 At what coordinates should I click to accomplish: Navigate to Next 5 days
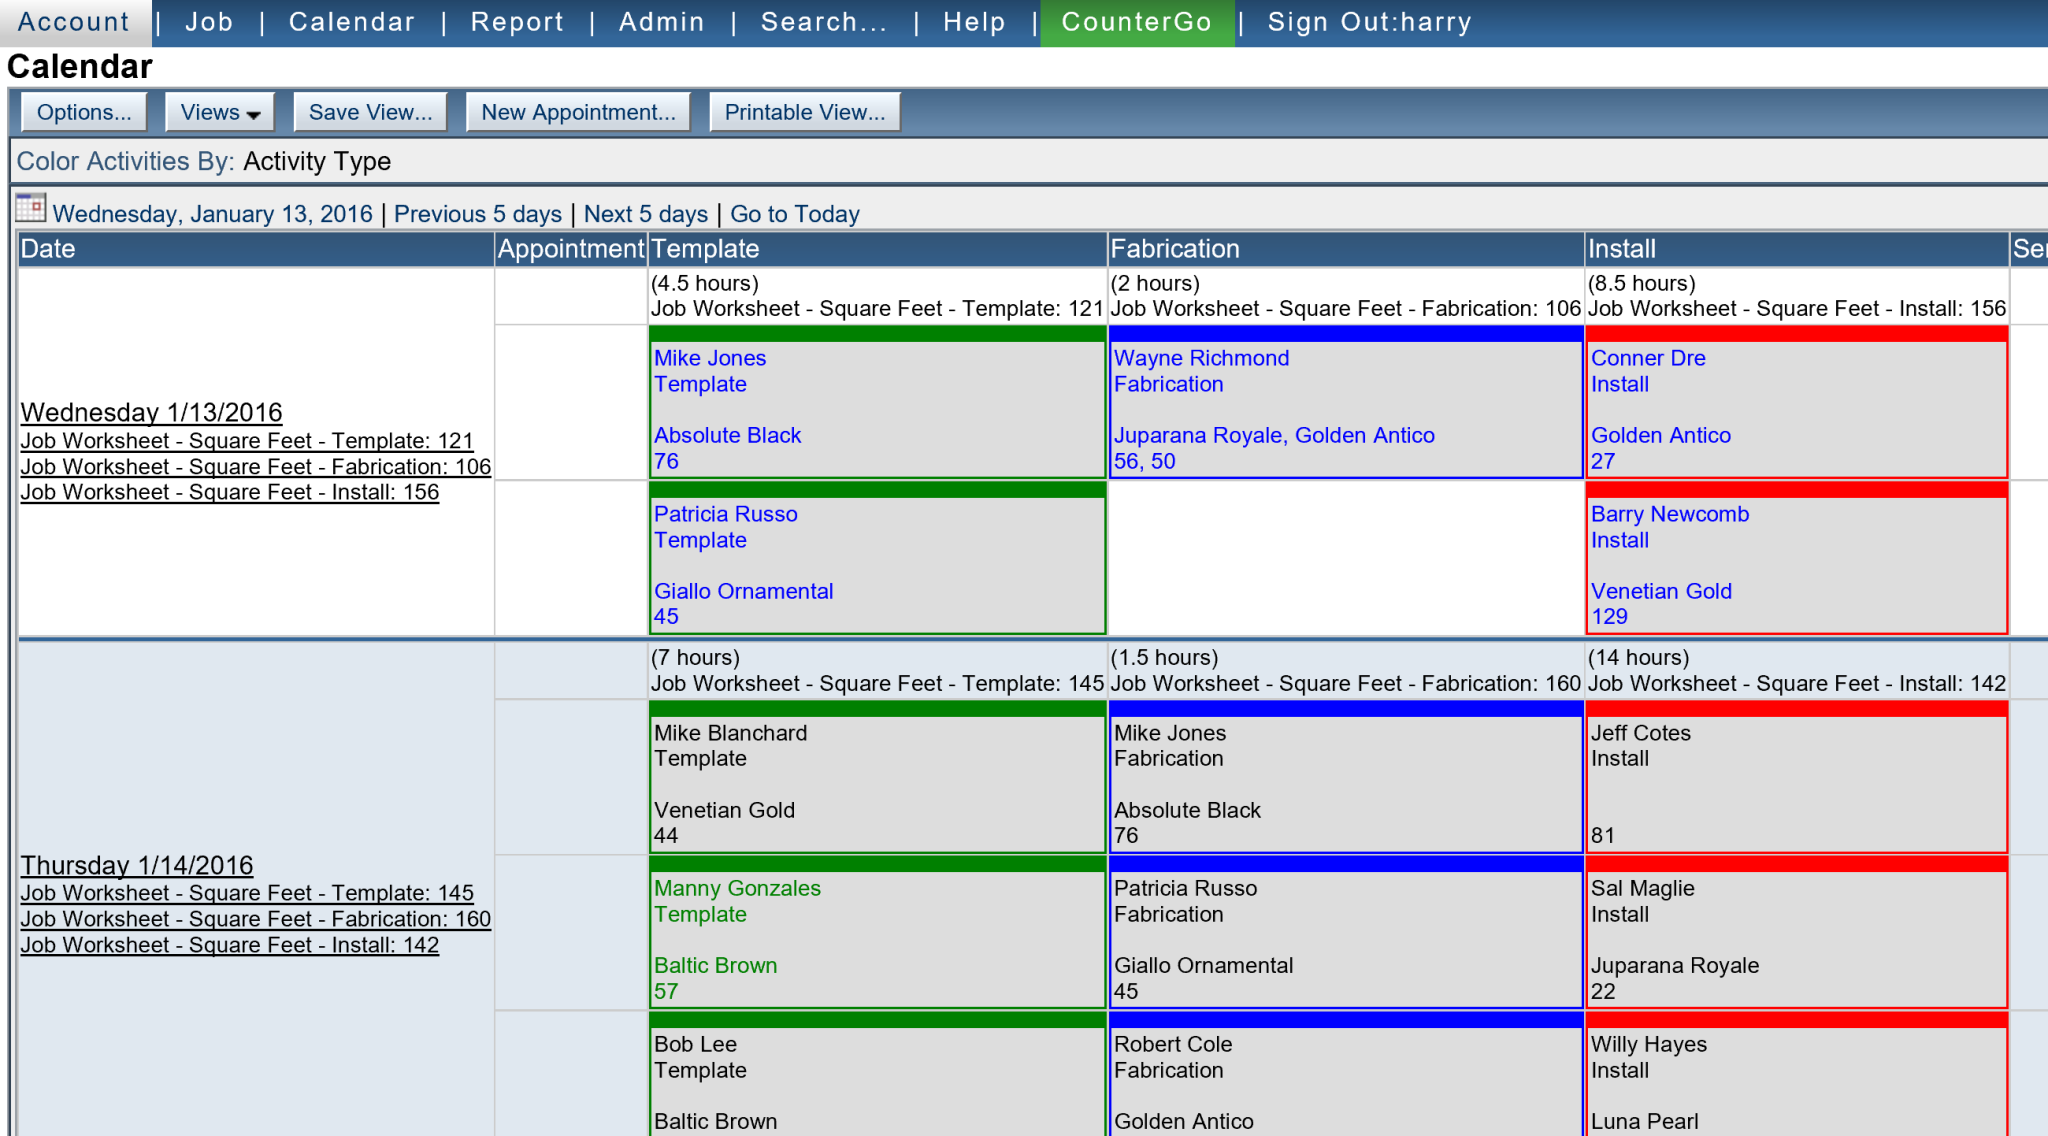[x=645, y=213]
